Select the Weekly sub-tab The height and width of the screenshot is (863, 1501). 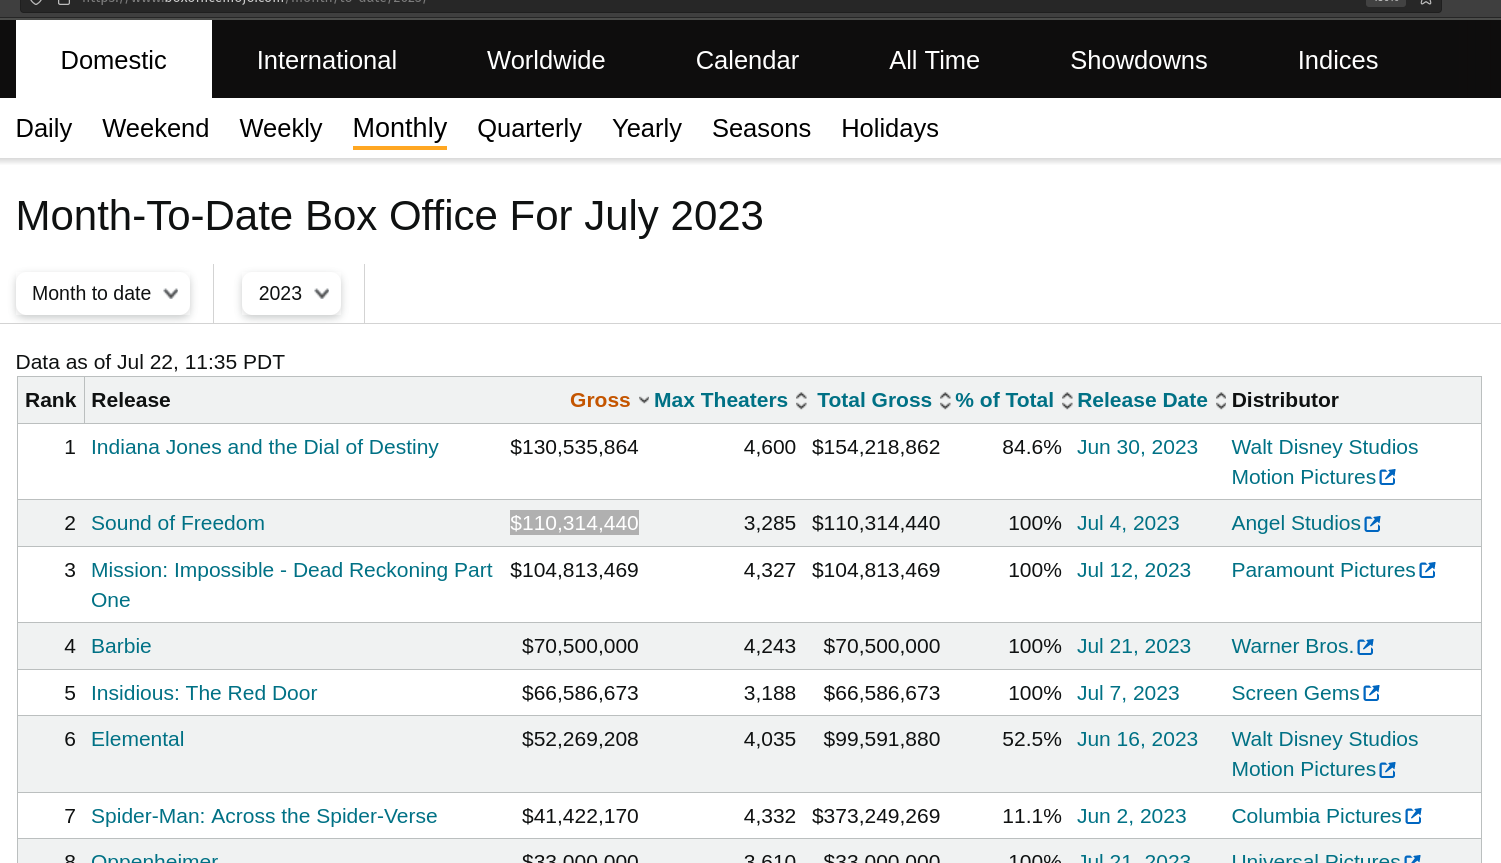(281, 129)
